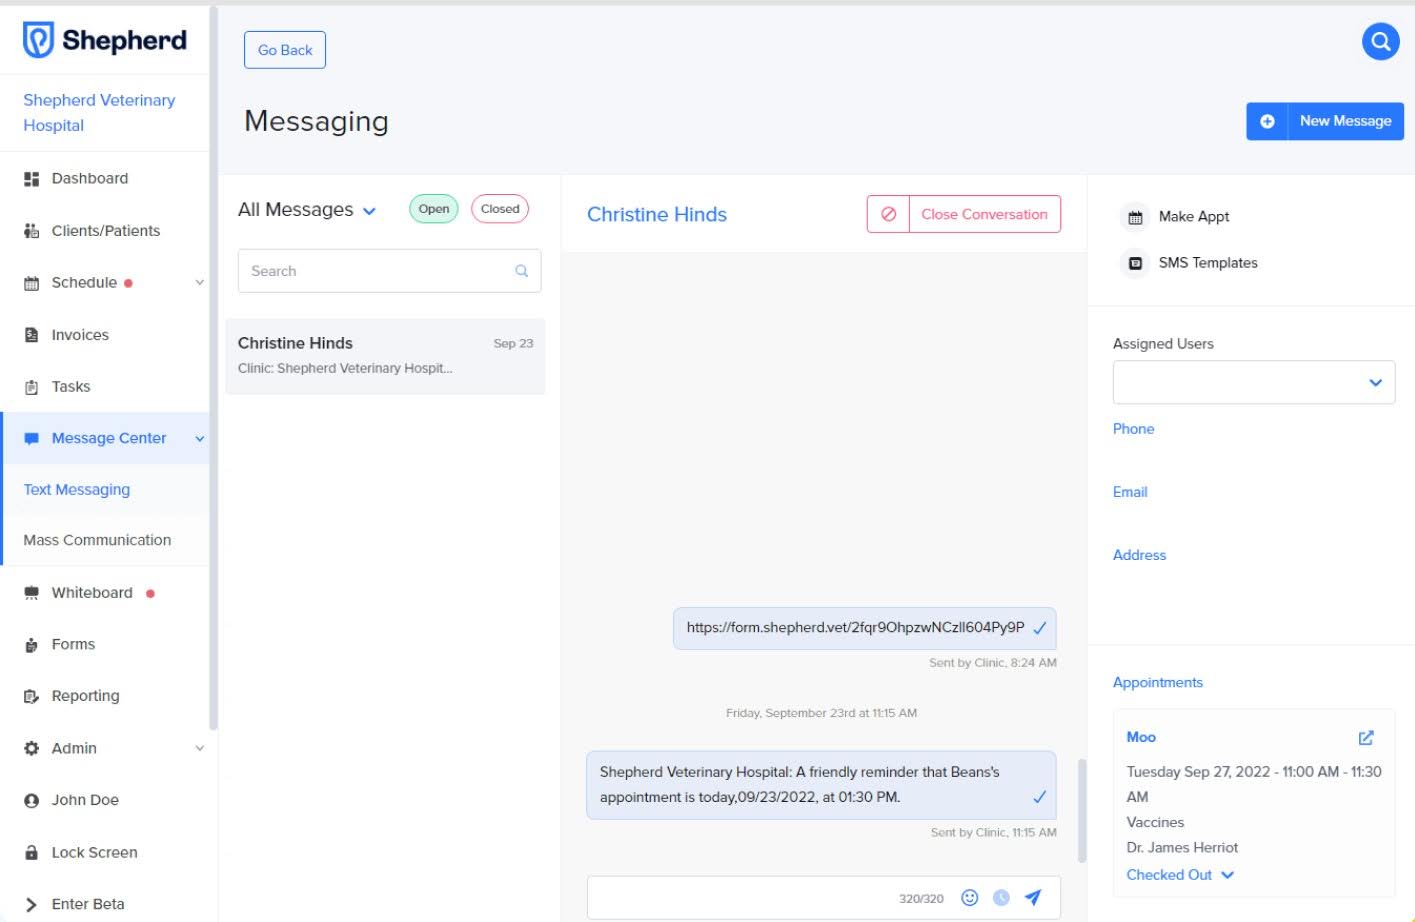Open the emoji picker
Screen dimensions: 1415x922
[969, 898]
